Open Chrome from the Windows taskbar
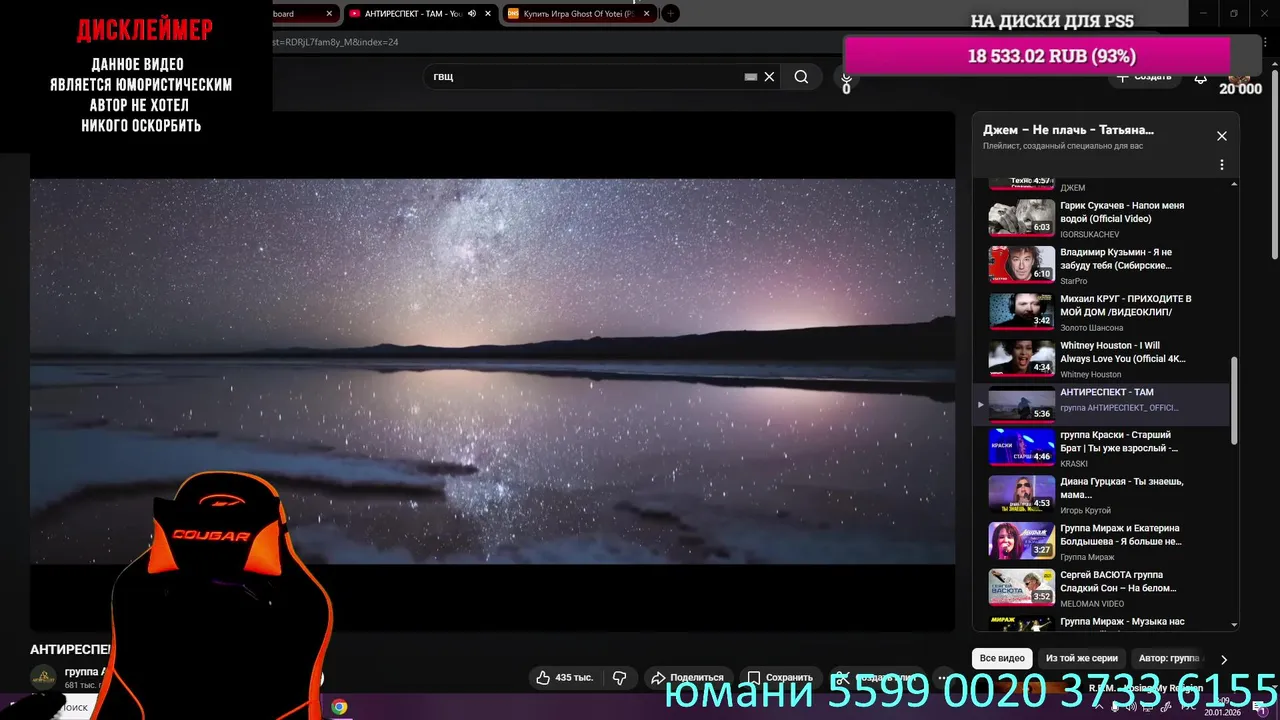1280x720 pixels. [x=339, y=707]
